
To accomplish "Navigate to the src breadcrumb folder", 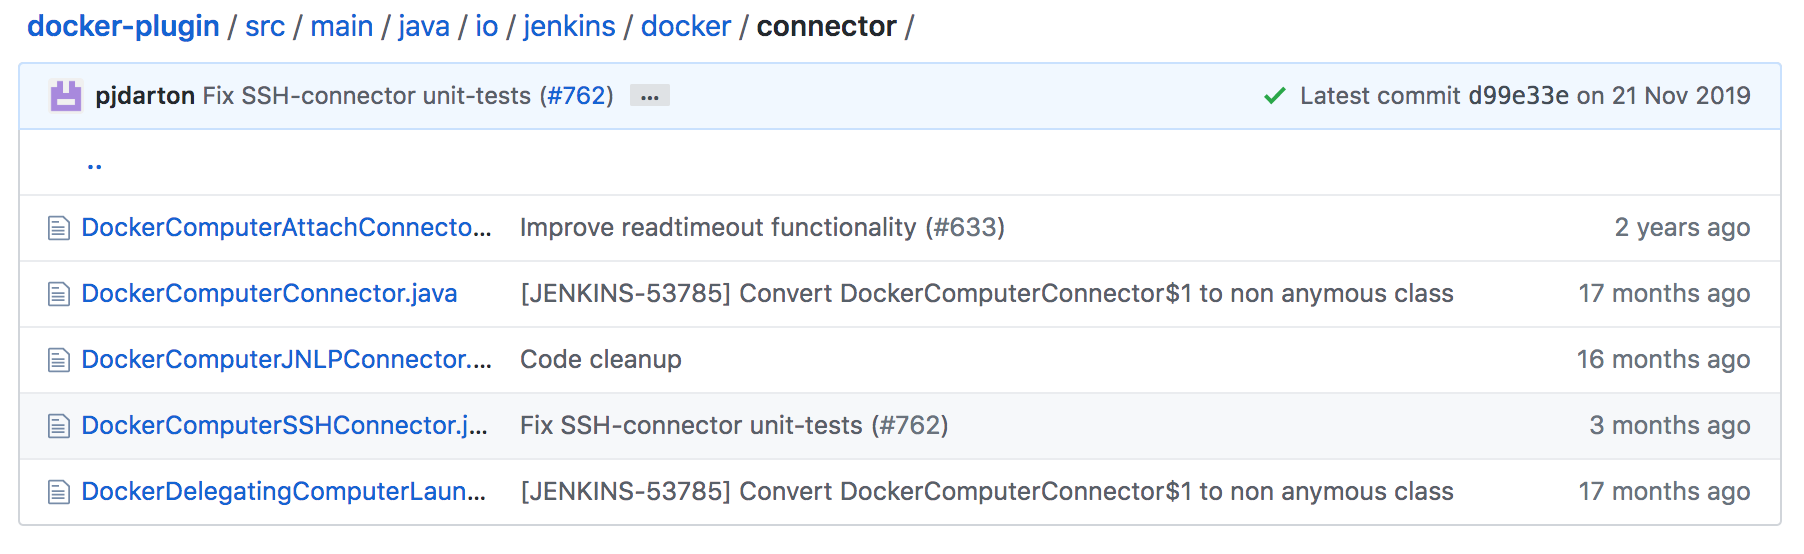I will coord(265,26).
